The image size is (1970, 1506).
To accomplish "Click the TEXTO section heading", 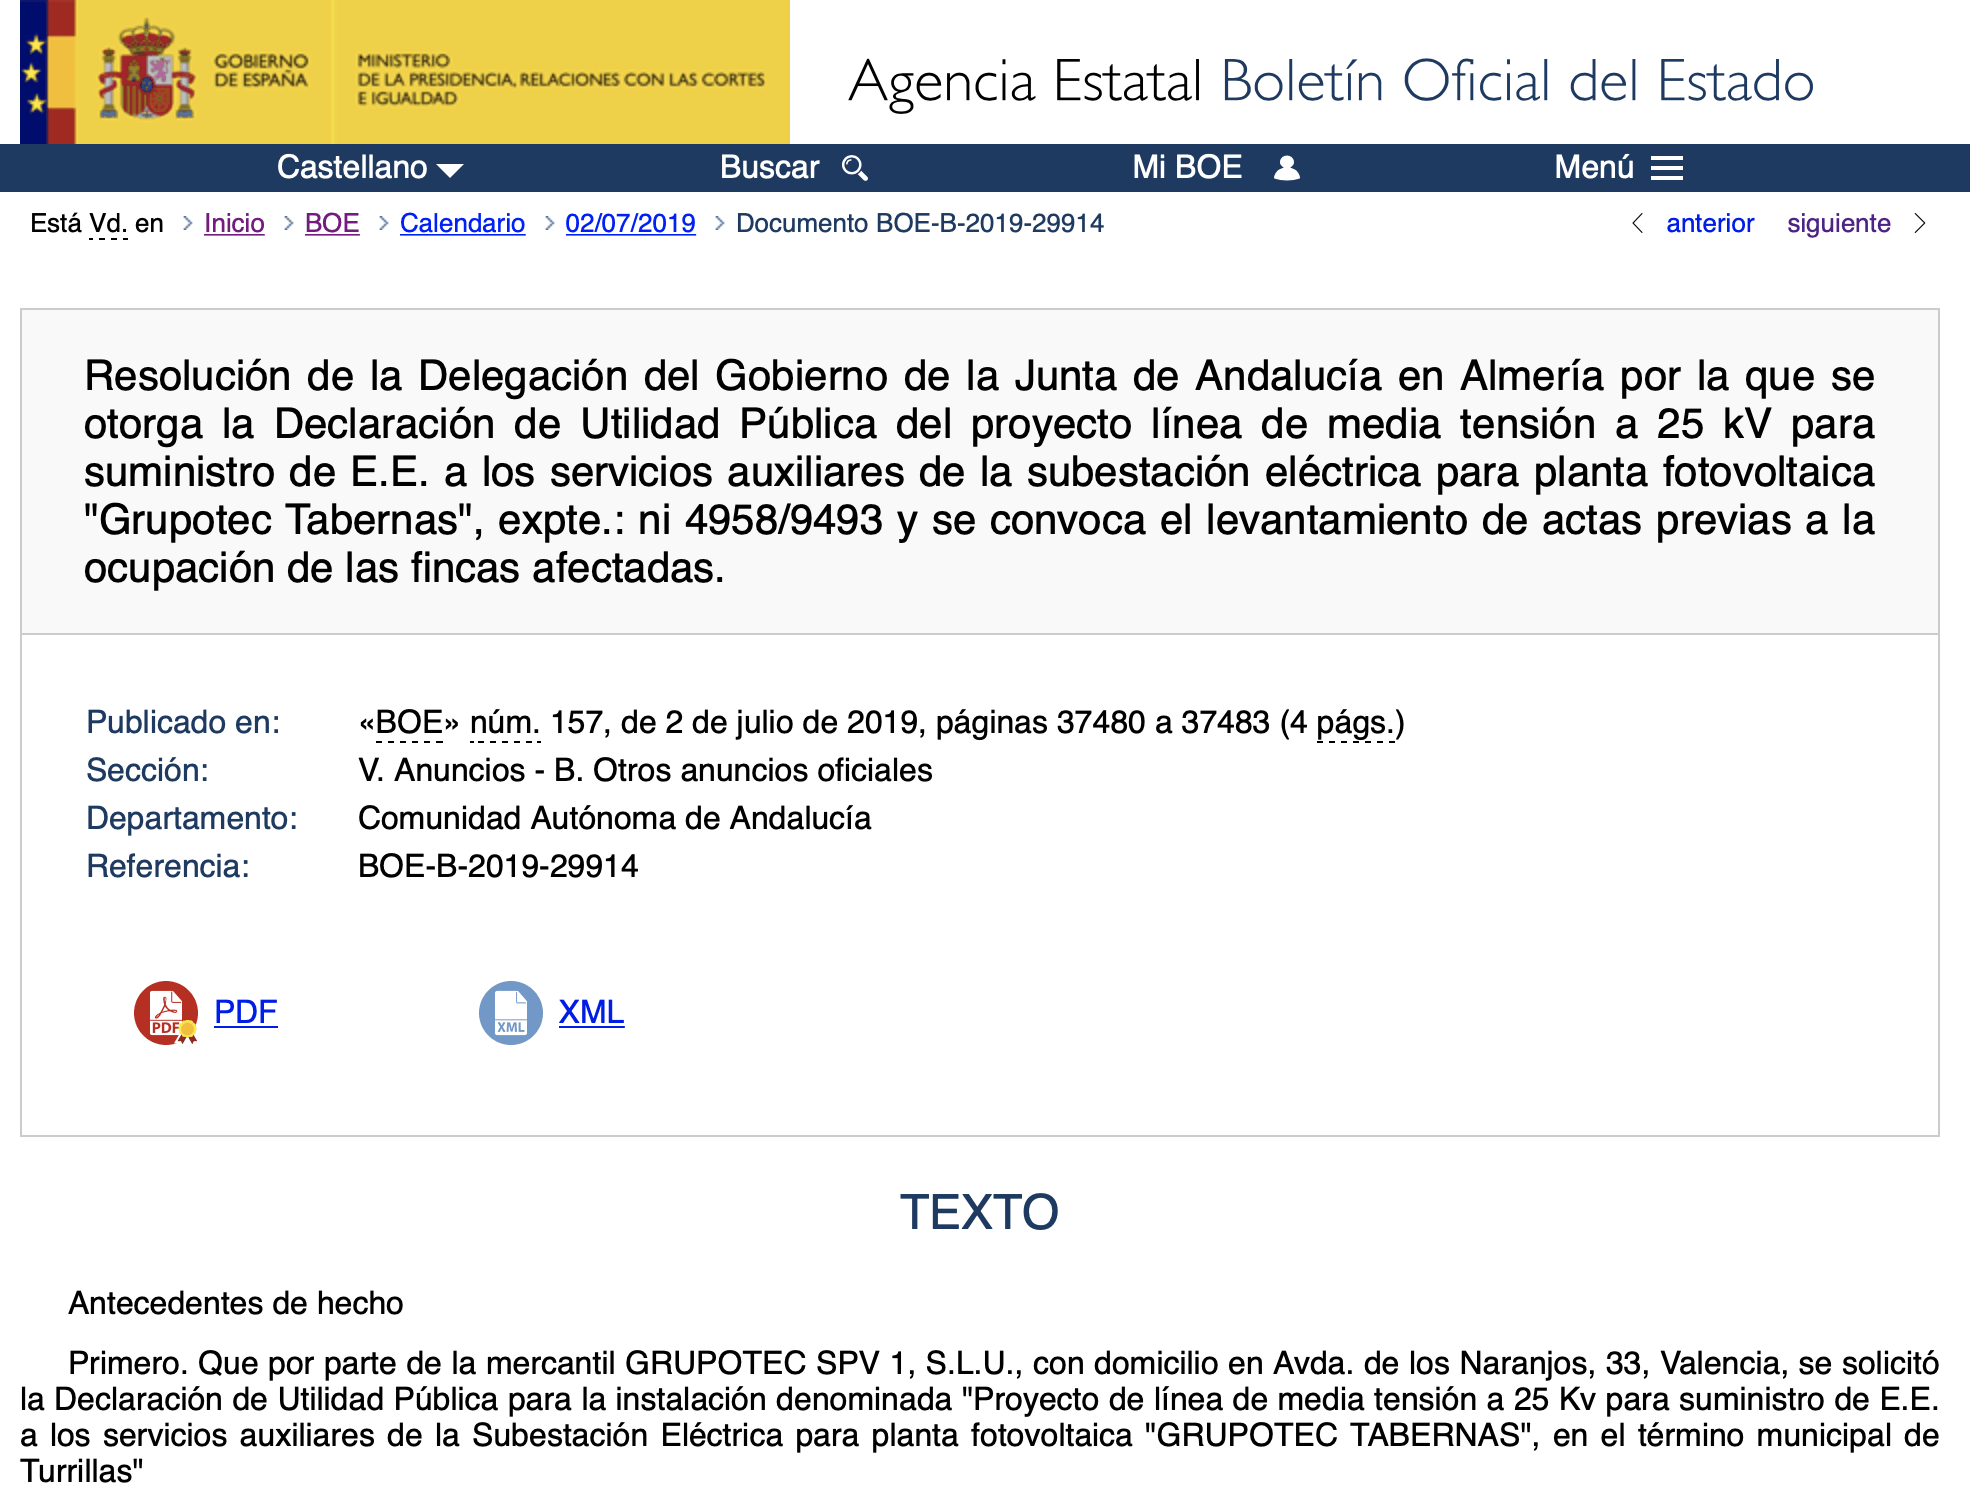I will (x=979, y=1212).
